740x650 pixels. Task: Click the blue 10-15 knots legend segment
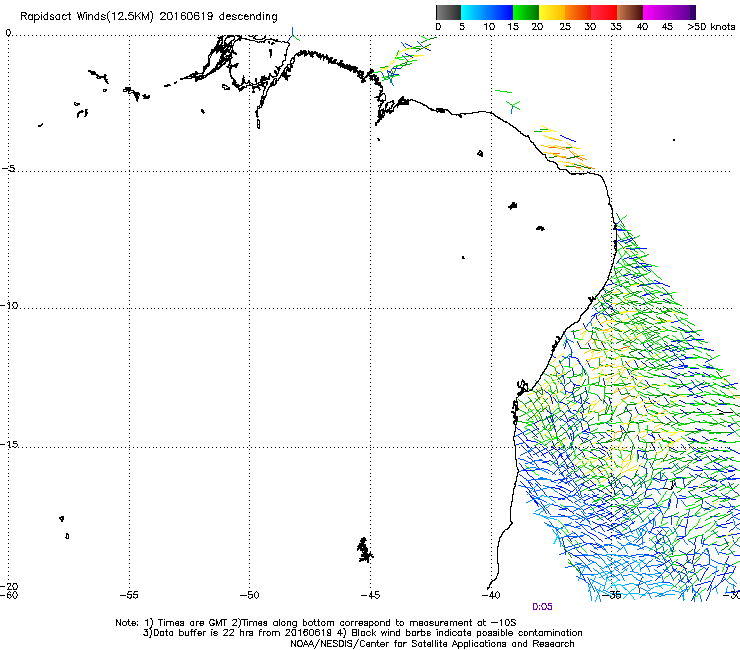click(500, 12)
